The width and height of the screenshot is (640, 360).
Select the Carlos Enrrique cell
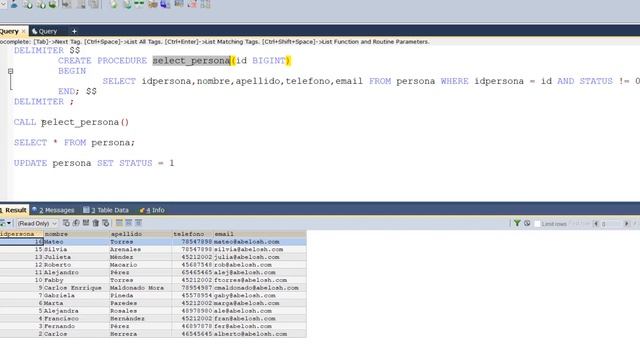(76, 288)
